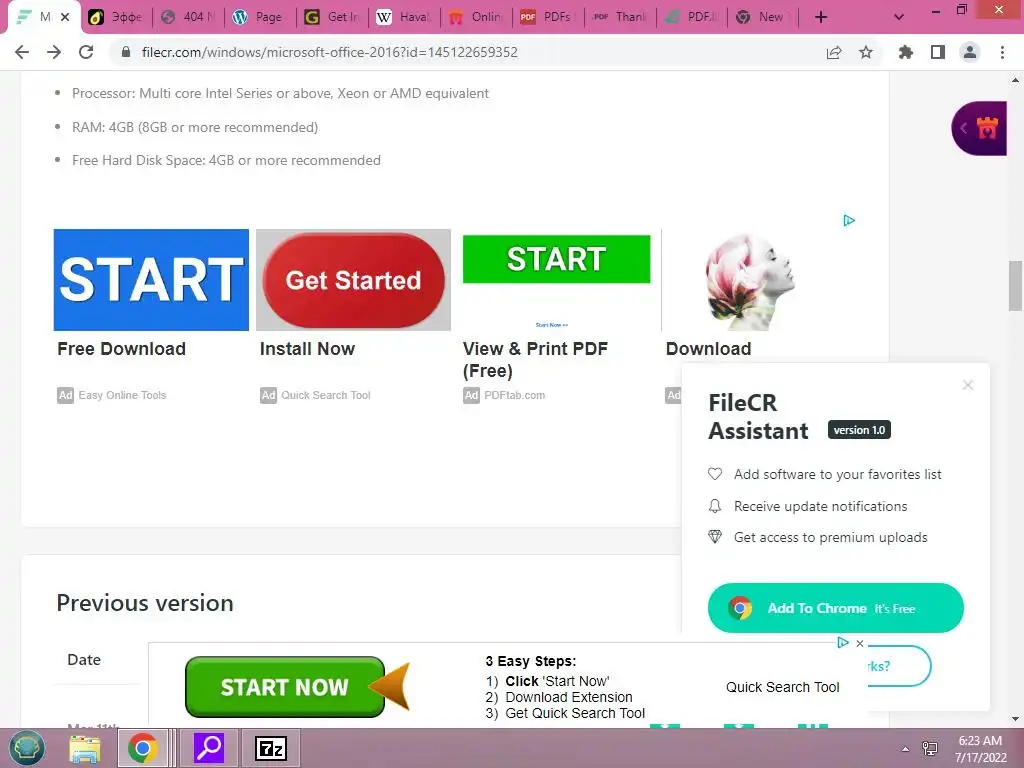
Task: Switch to the PDFs tab
Action: tap(548, 17)
